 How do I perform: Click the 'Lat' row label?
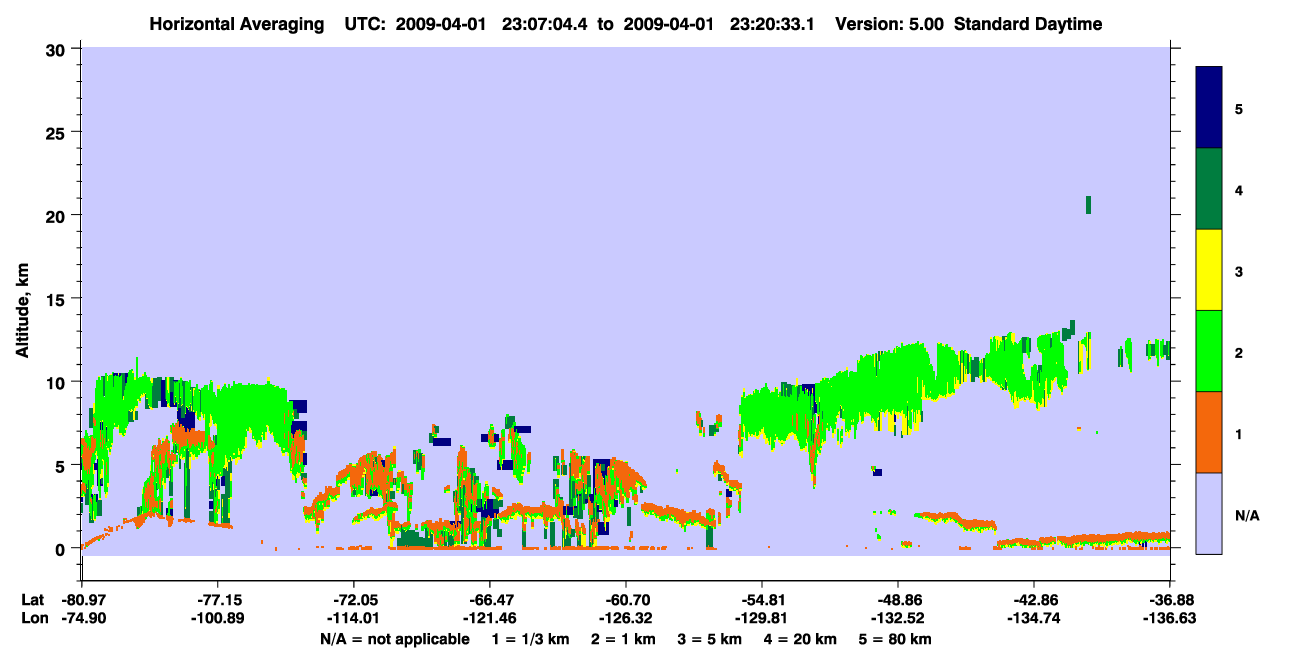[33, 600]
